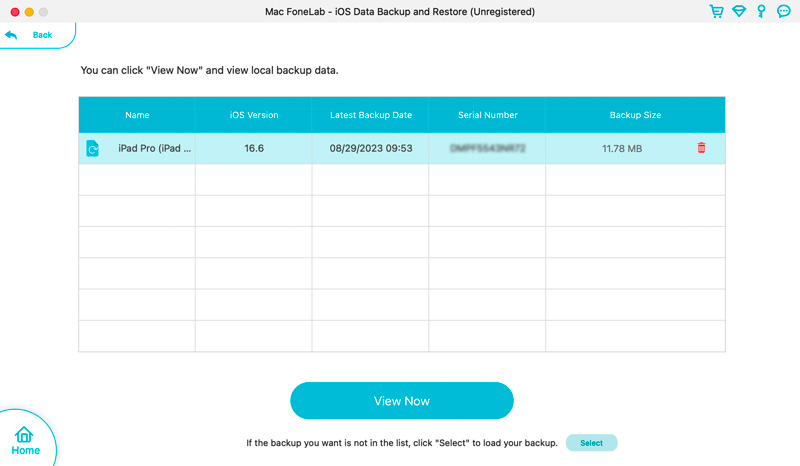Click the Back arrow icon
Viewport: 800px width, 466px height.
[11, 35]
